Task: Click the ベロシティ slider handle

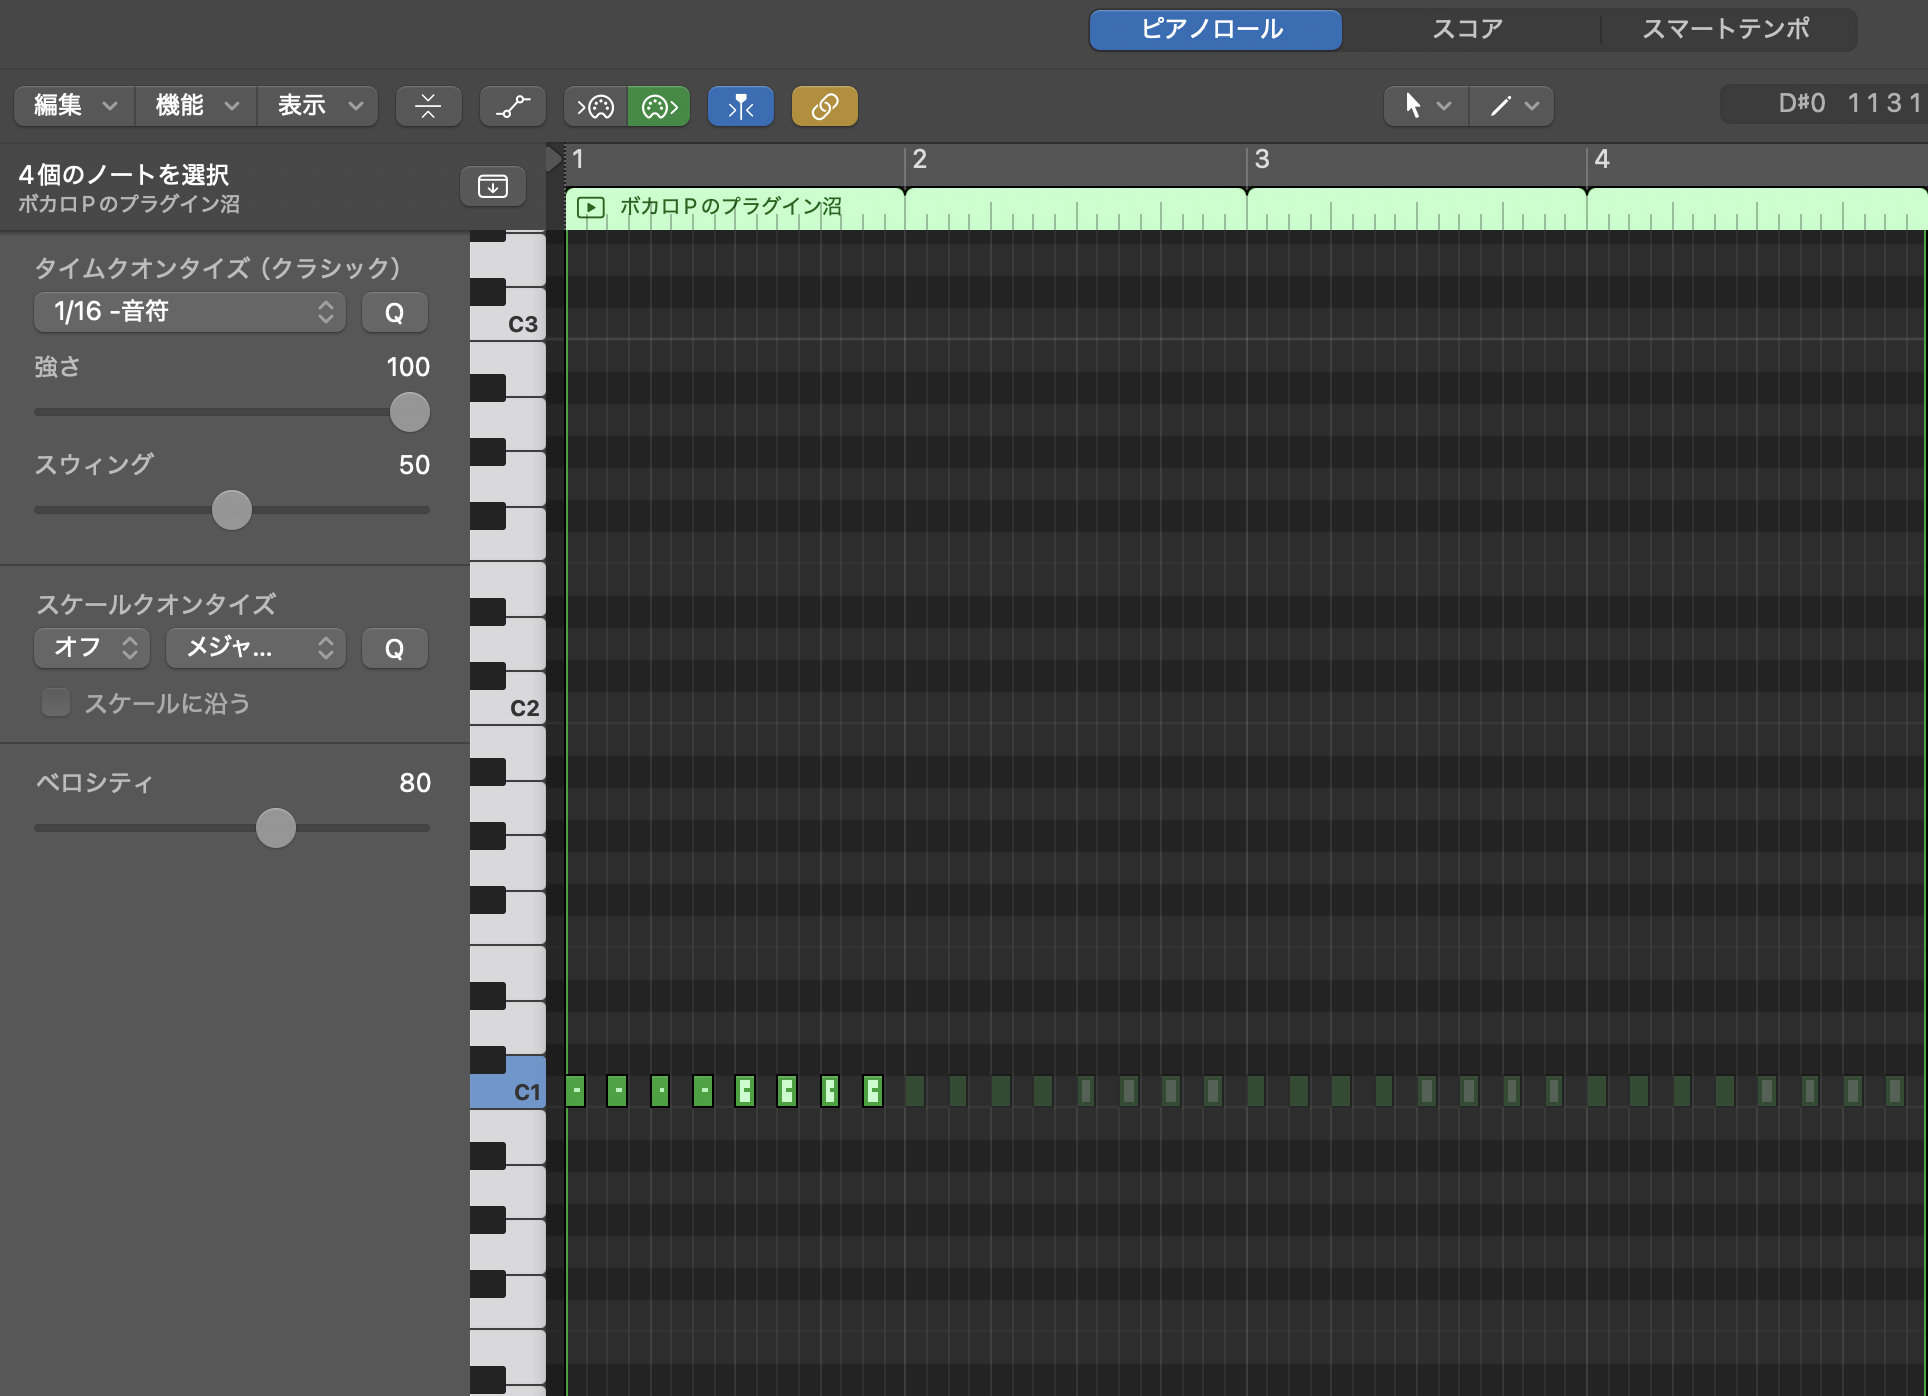Action: click(276, 828)
